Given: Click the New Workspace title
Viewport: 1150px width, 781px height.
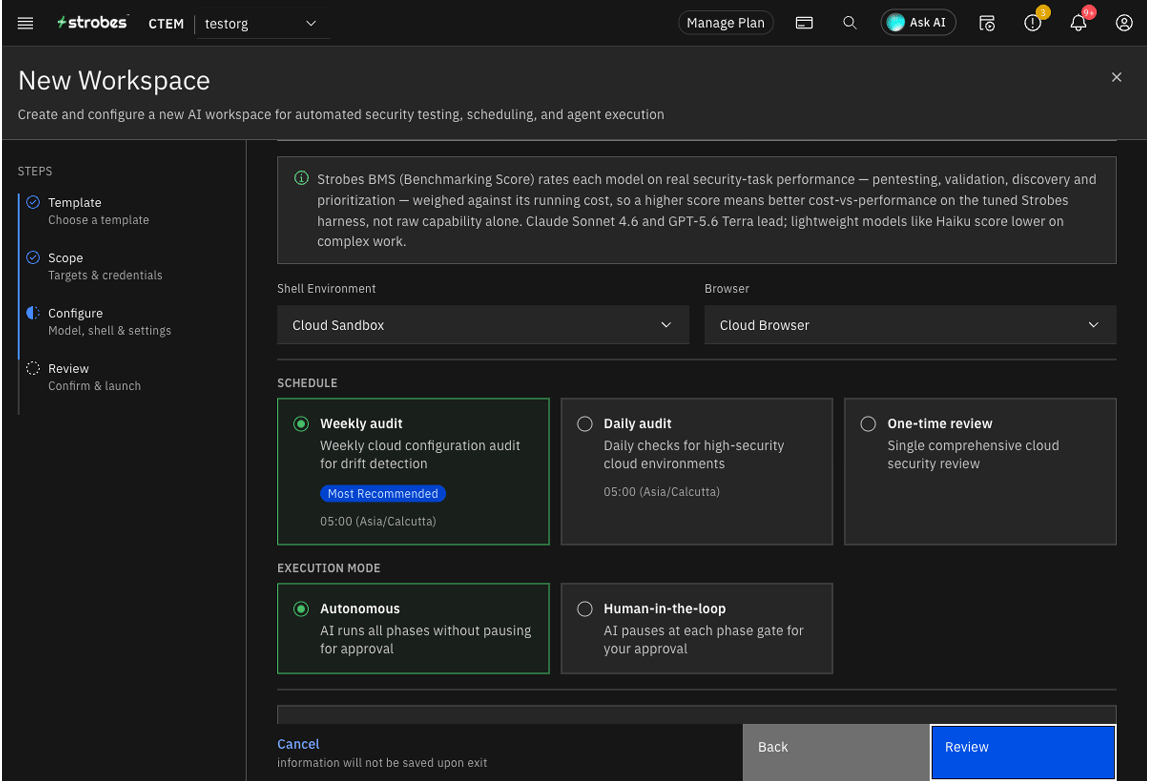Looking at the screenshot, I should tap(114, 81).
